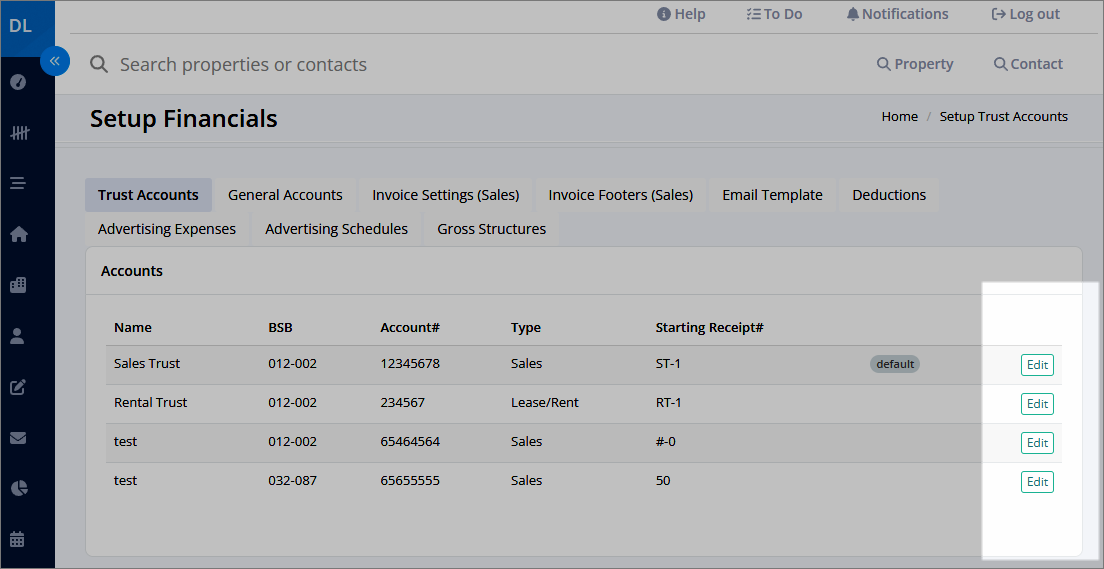Edit the Rental Trust account
Screen dimensions: 1104x569
pyautogui.click(x=1037, y=404)
